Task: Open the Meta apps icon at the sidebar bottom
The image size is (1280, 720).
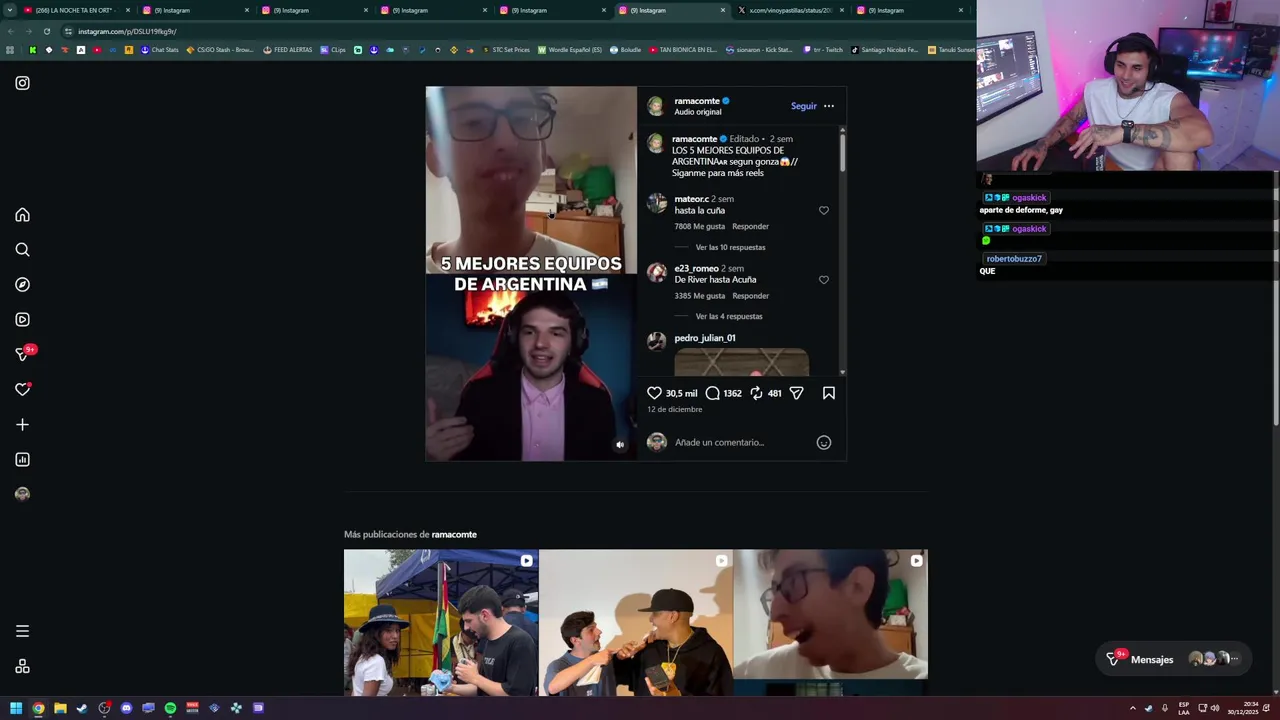Action: coord(22,667)
